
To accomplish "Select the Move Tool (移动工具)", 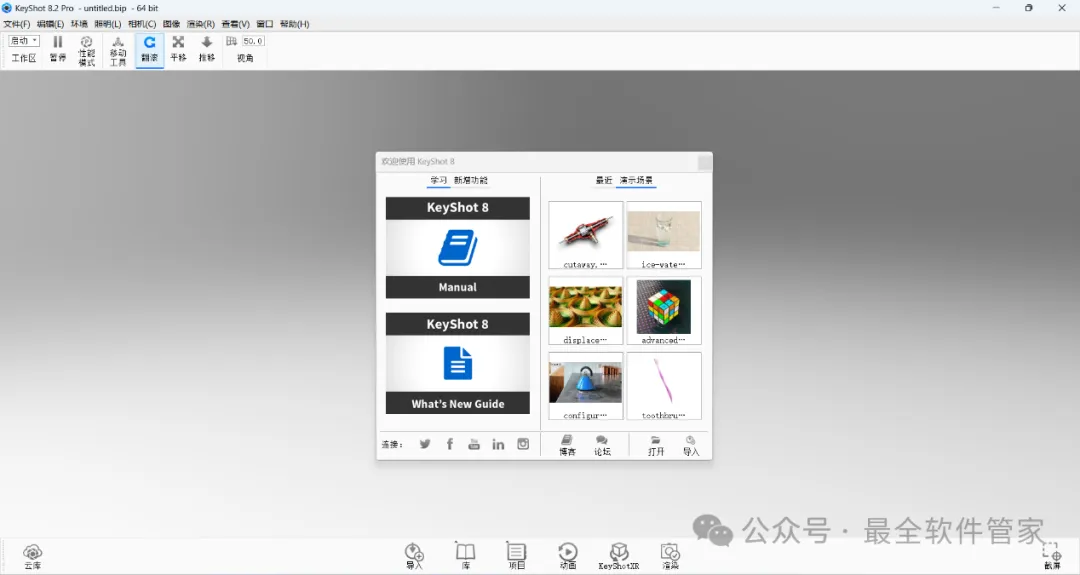I will [118, 51].
